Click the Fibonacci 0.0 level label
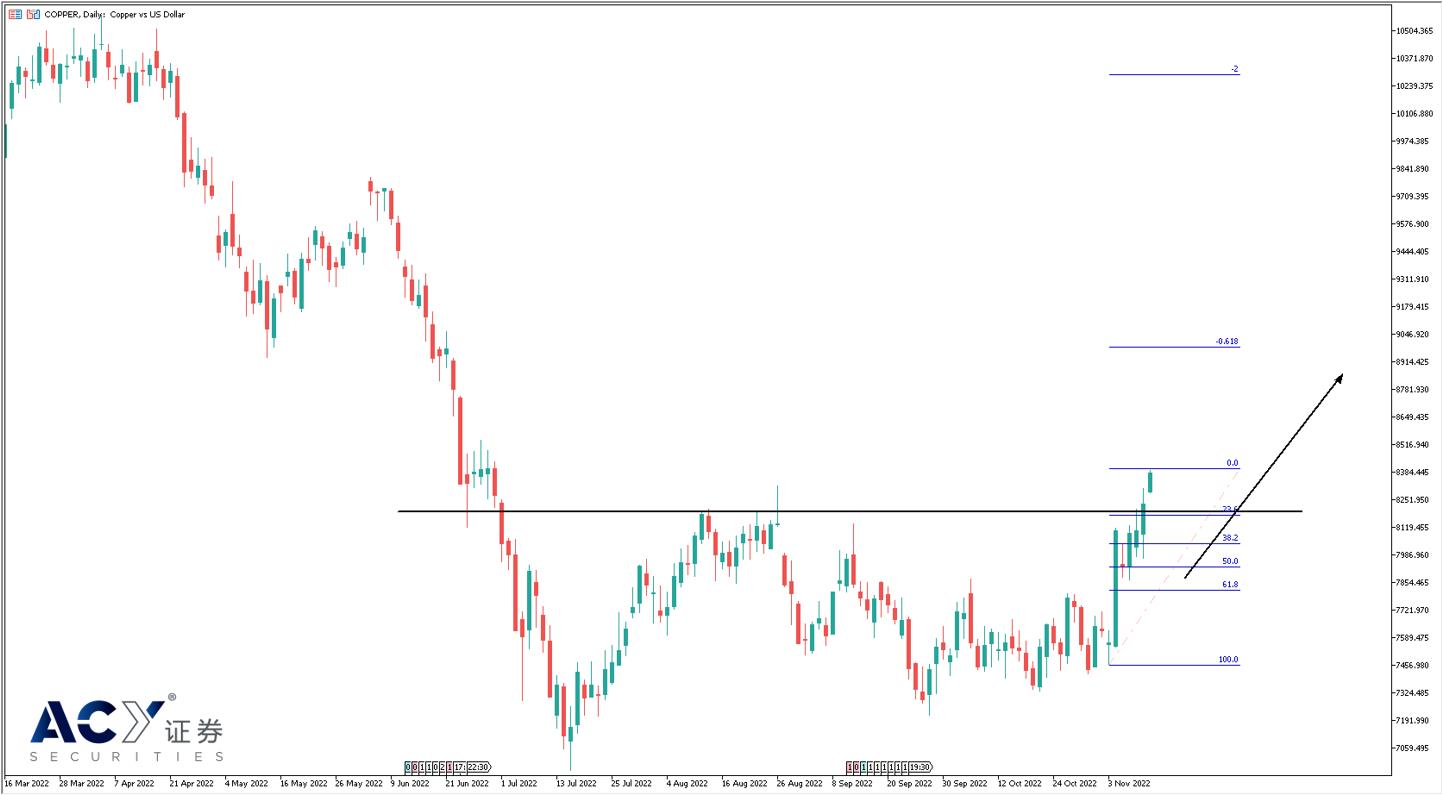 pos(1232,463)
